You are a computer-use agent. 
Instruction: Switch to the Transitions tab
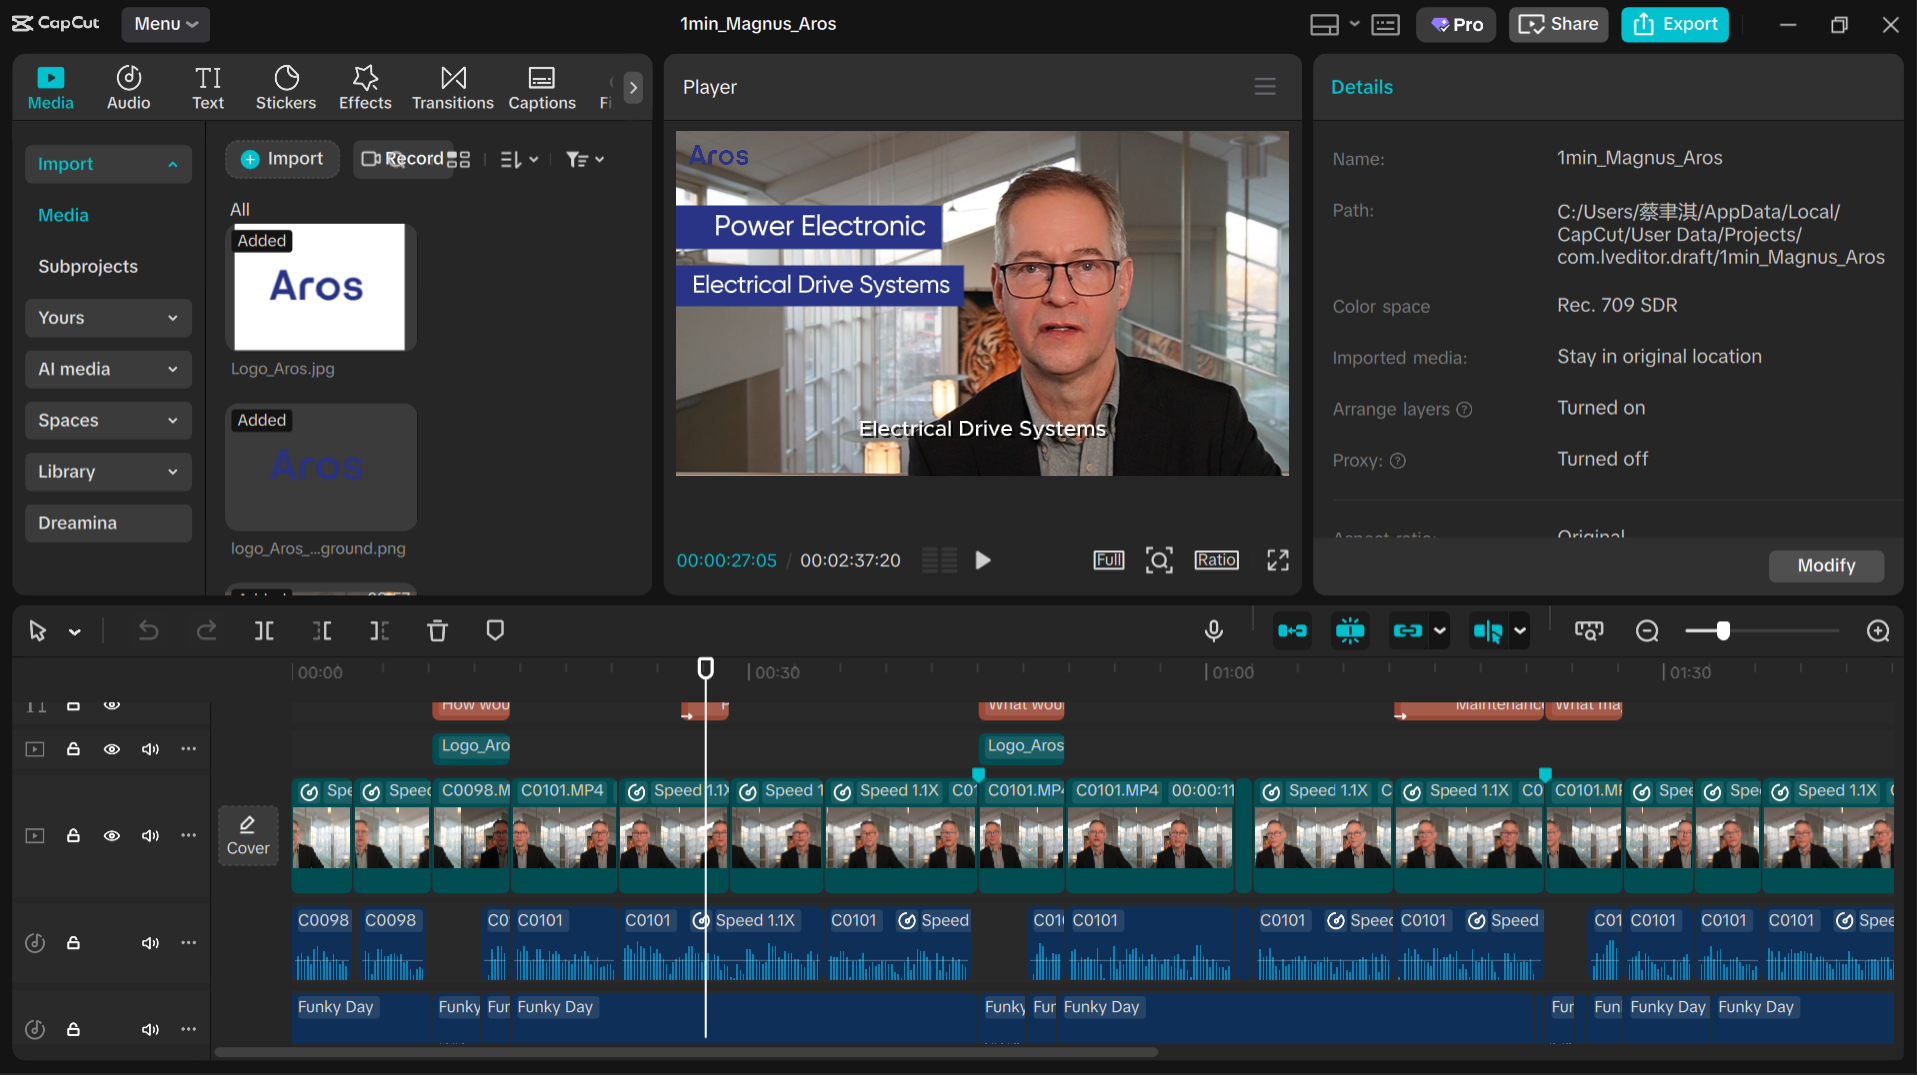[x=452, y=88]
